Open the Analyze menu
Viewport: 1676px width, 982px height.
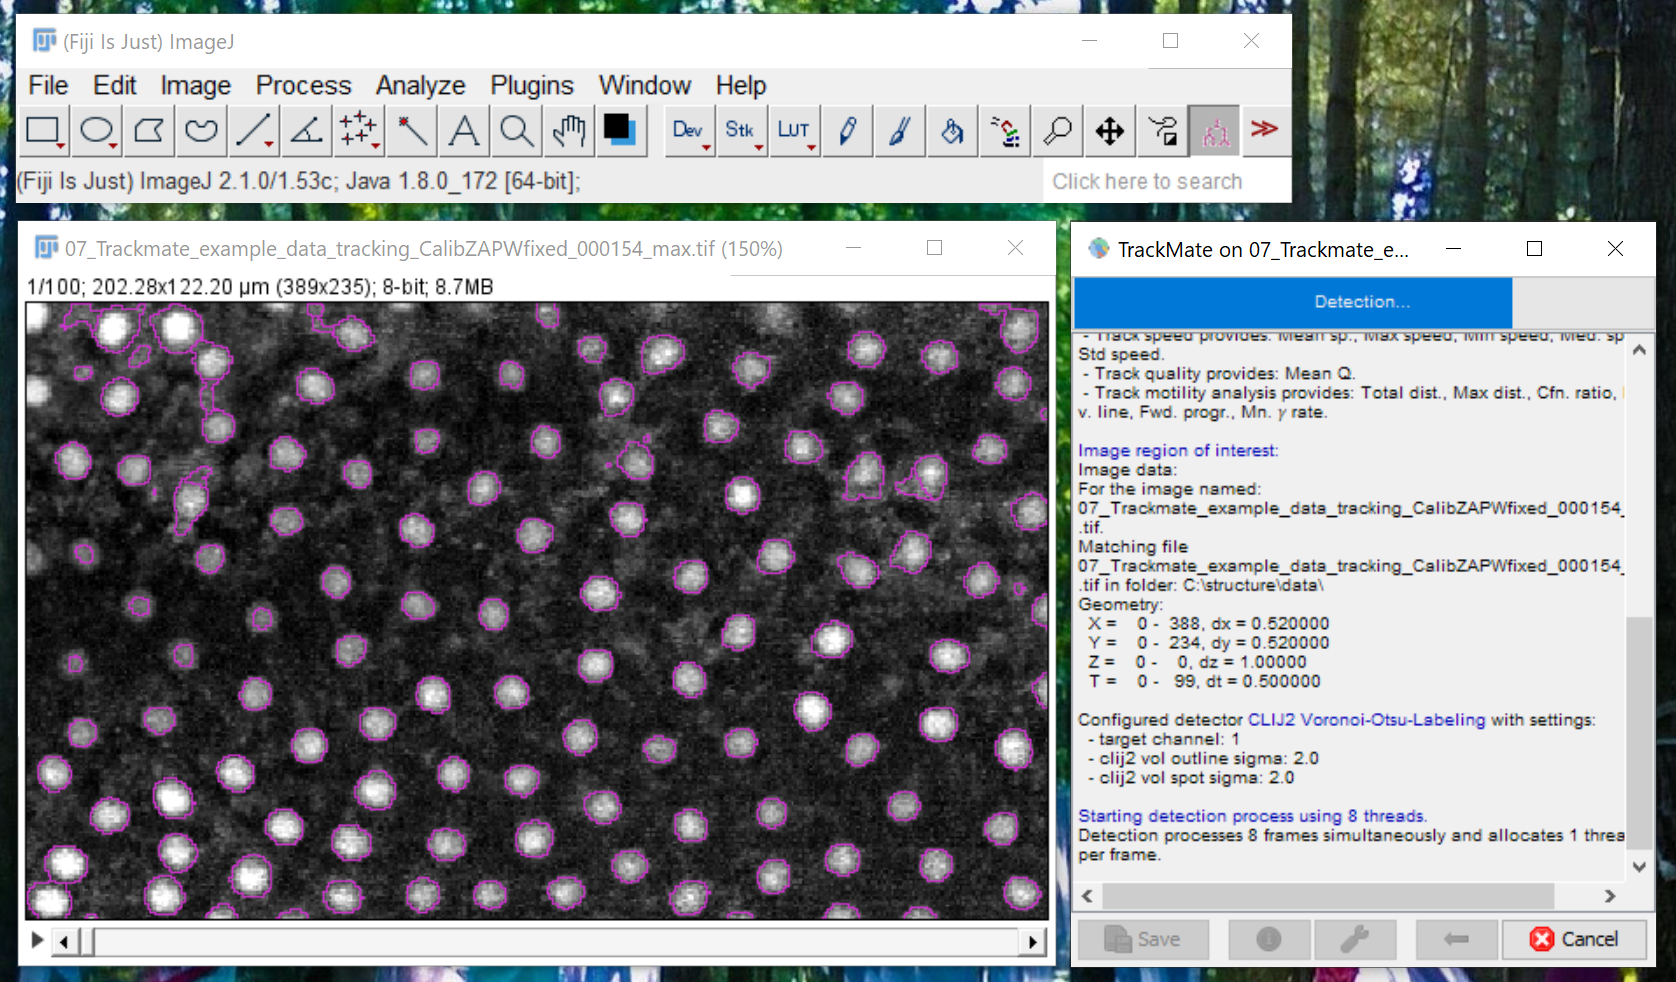pyautogui.click(x=421, y=85)
